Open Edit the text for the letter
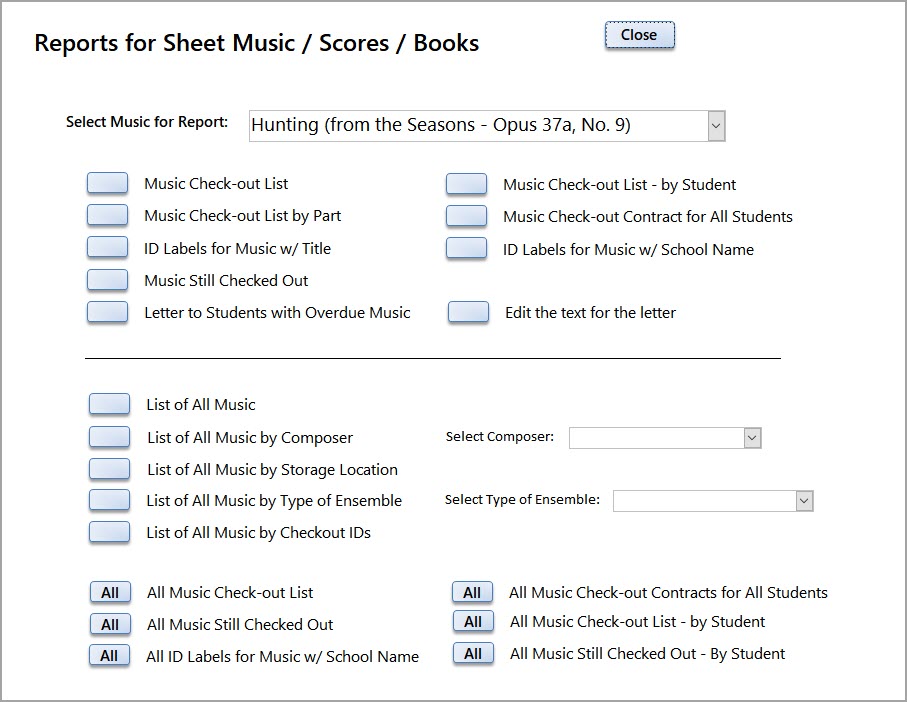The height and width of the screenshot is (702, 907). coord(466,312)
